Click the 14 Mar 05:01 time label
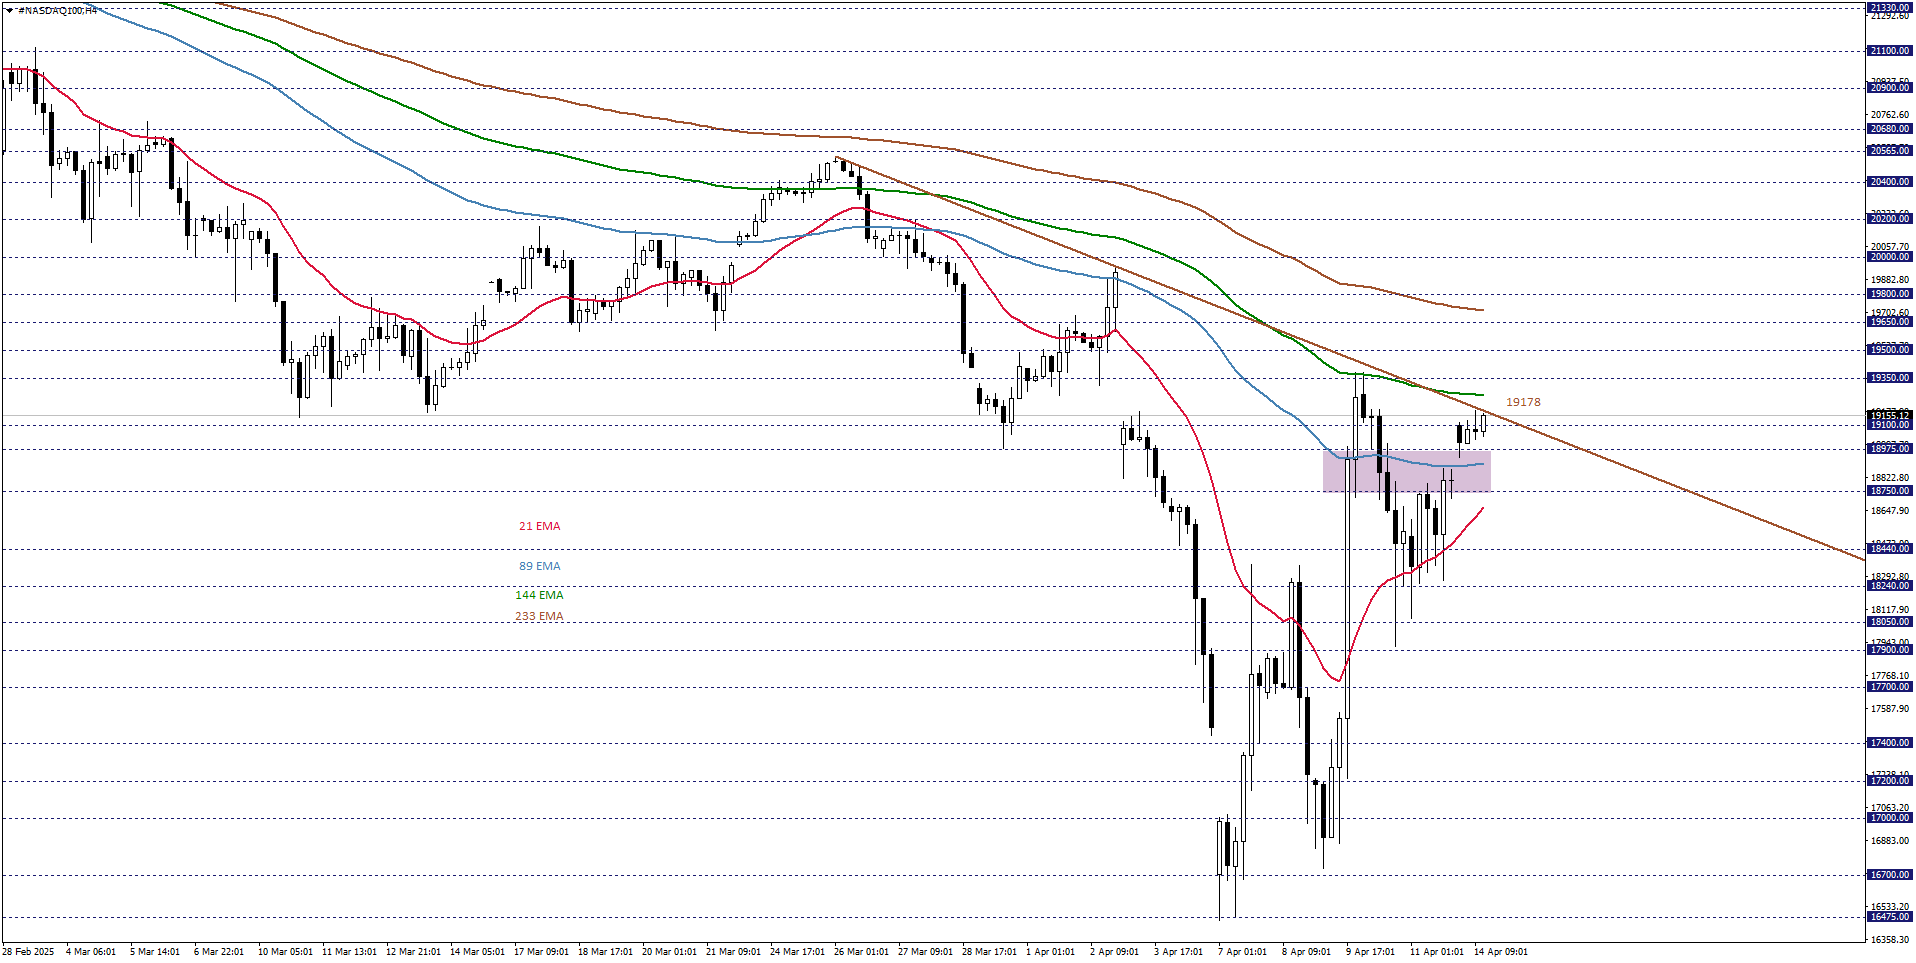 (477, 952)
